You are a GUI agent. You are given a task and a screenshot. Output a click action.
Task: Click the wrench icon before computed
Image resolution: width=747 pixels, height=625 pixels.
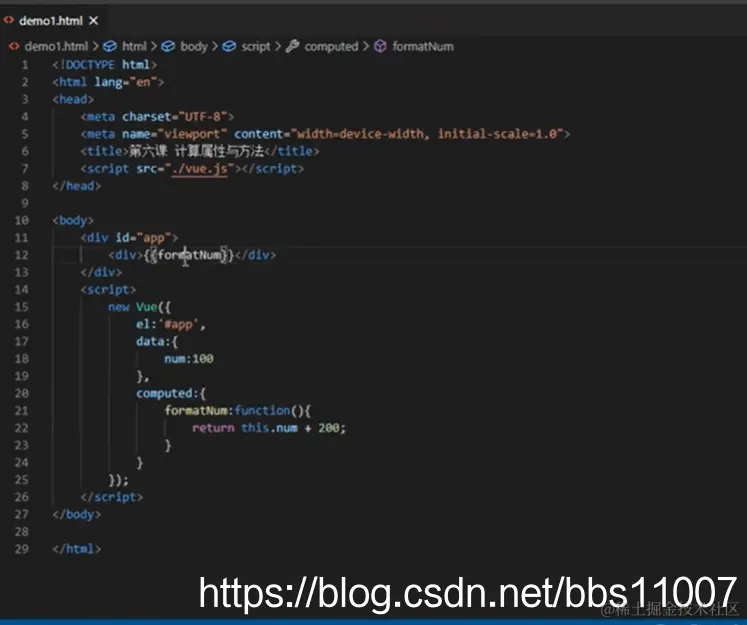[292, 46]
